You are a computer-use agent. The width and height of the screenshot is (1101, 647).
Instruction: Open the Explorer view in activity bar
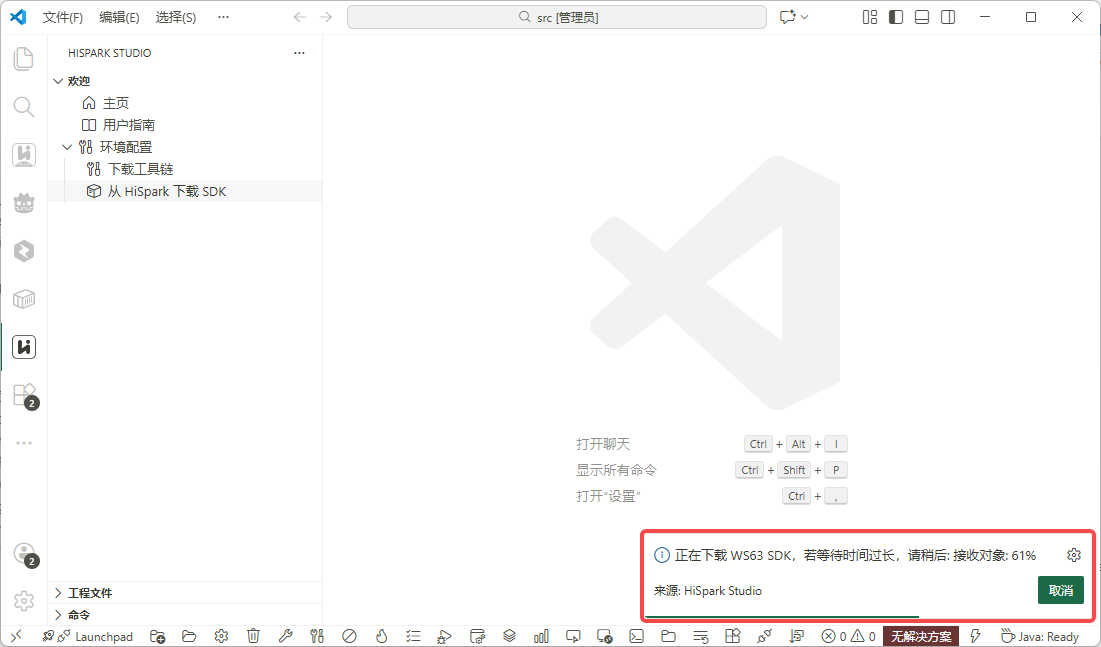(x=24, y=59)
